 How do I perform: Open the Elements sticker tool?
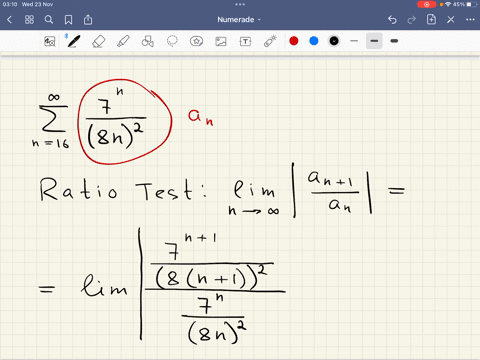196,41
